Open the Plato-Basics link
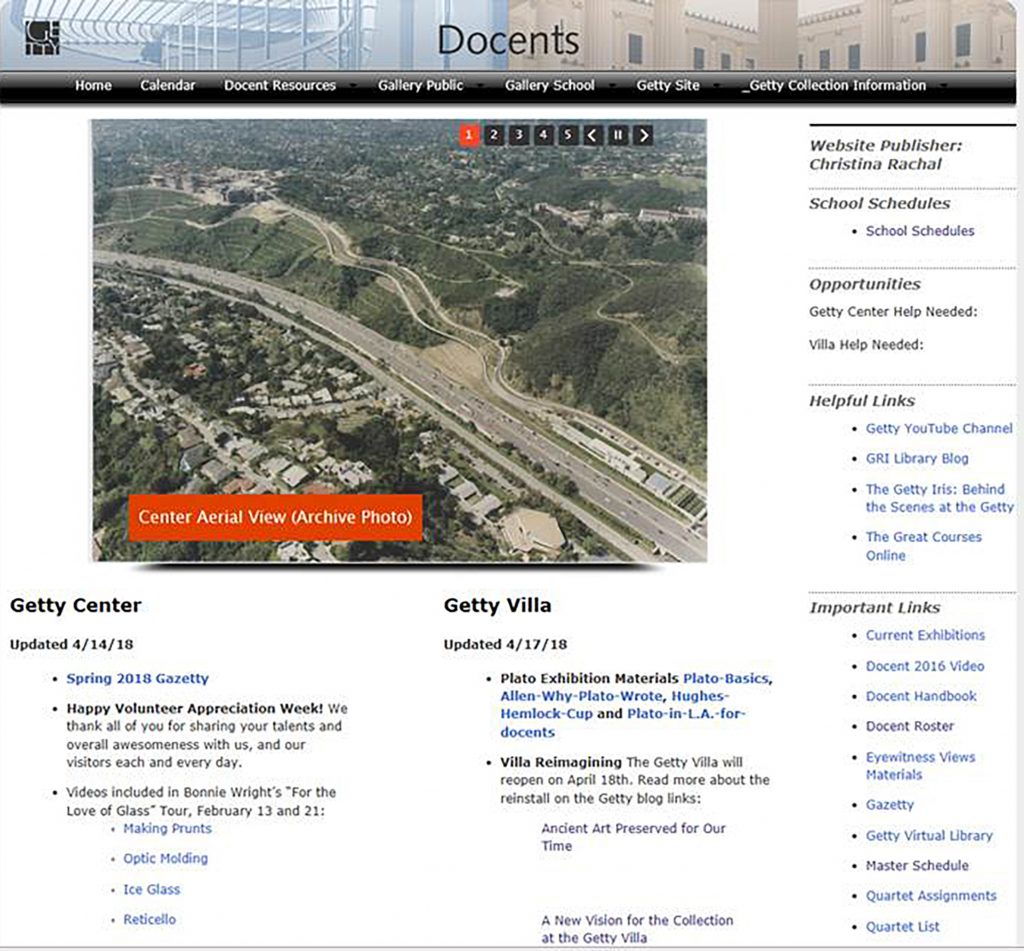Image resolution: width=1024 pixels, height=951 pixels. coord(726,679)
